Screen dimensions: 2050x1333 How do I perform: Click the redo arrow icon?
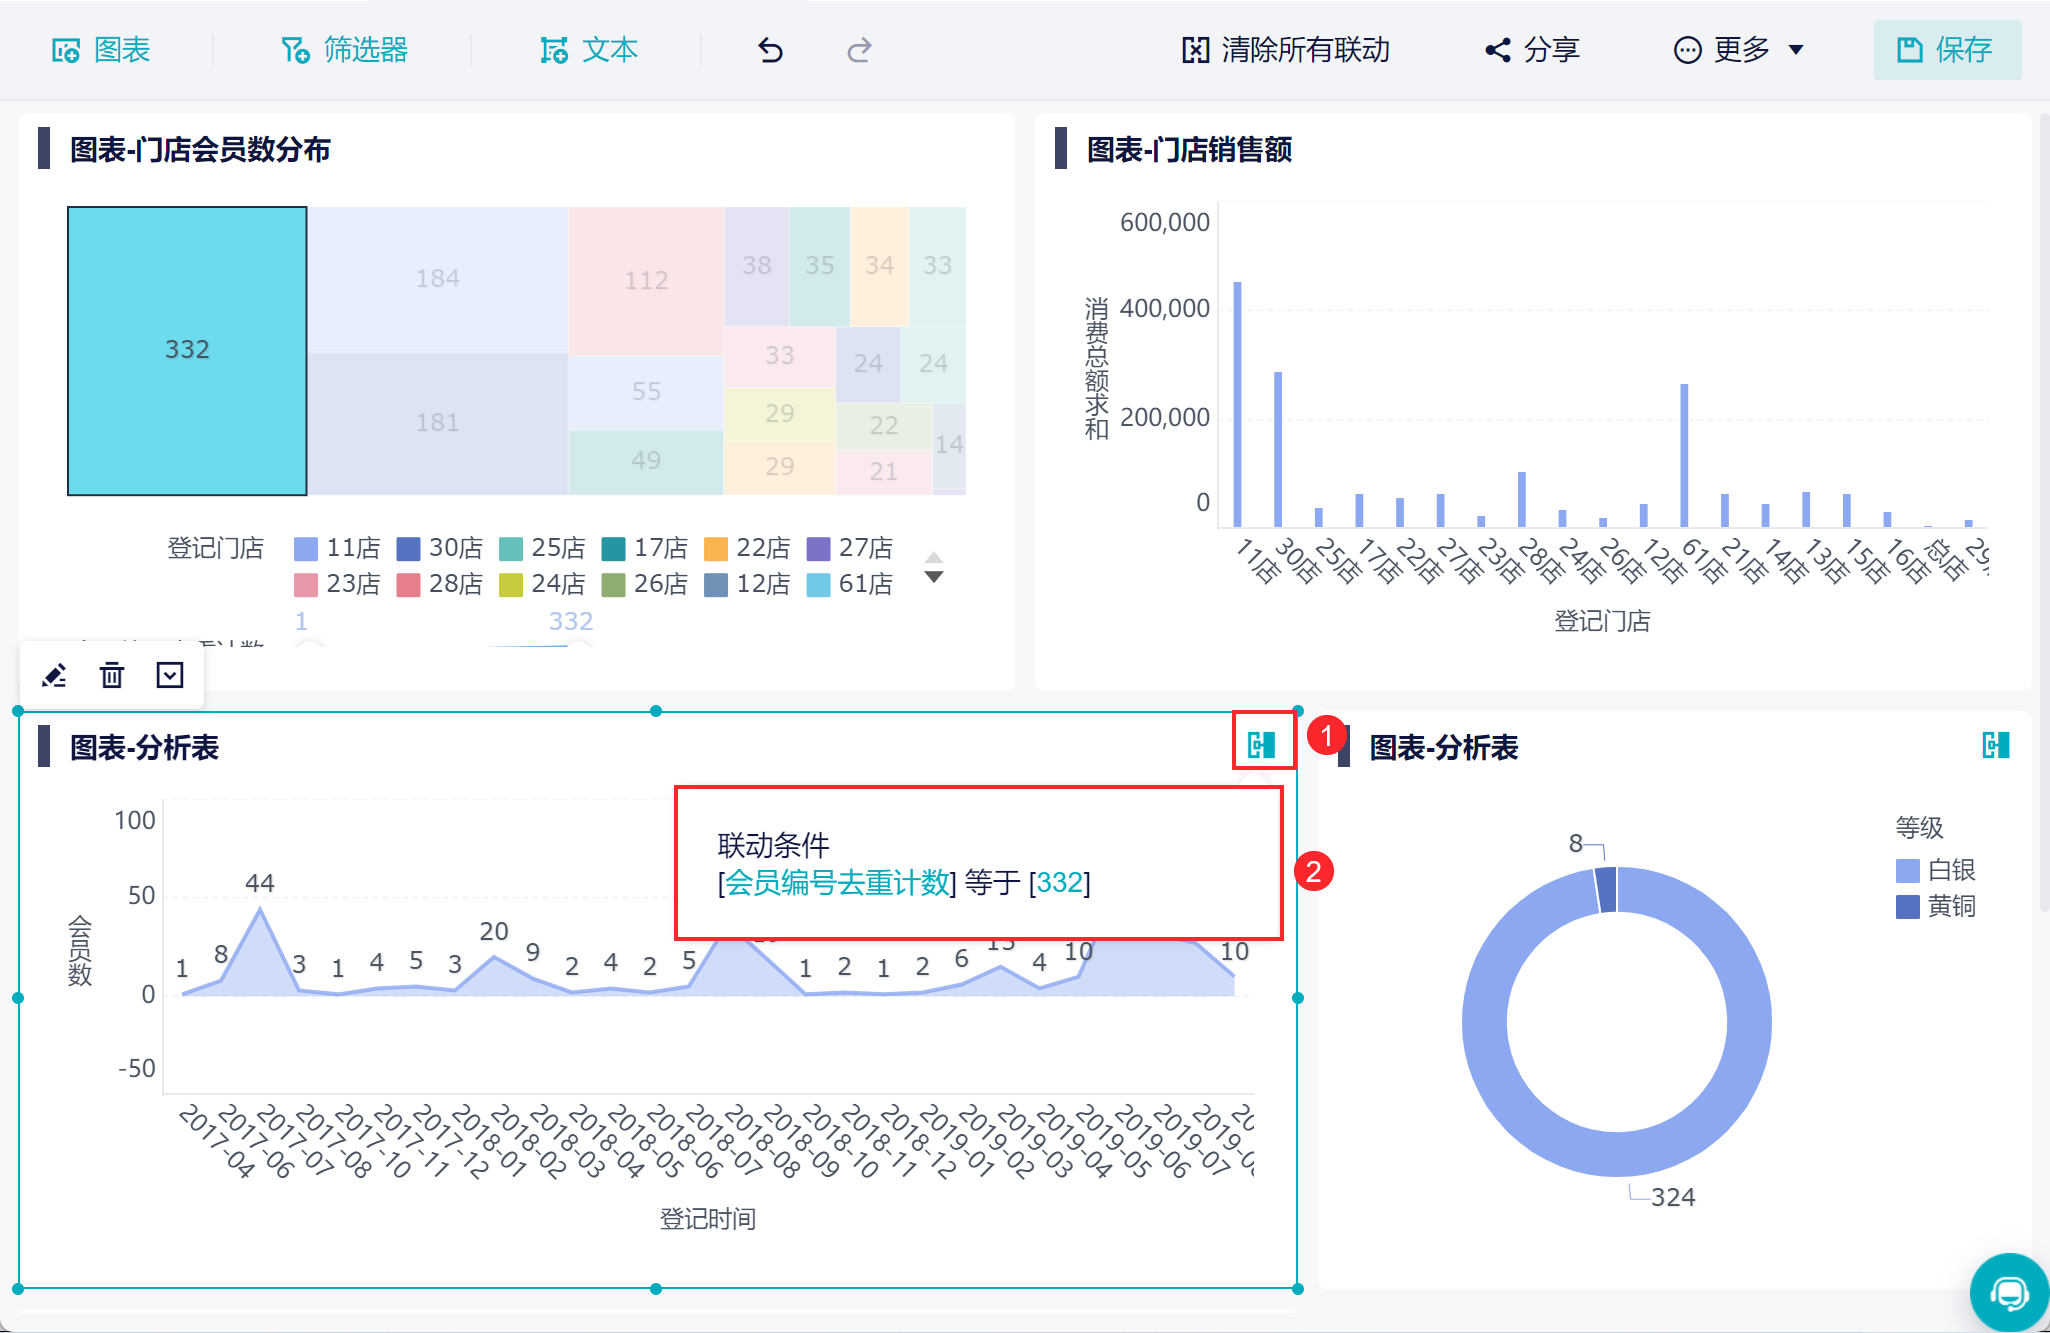point(859,50)
